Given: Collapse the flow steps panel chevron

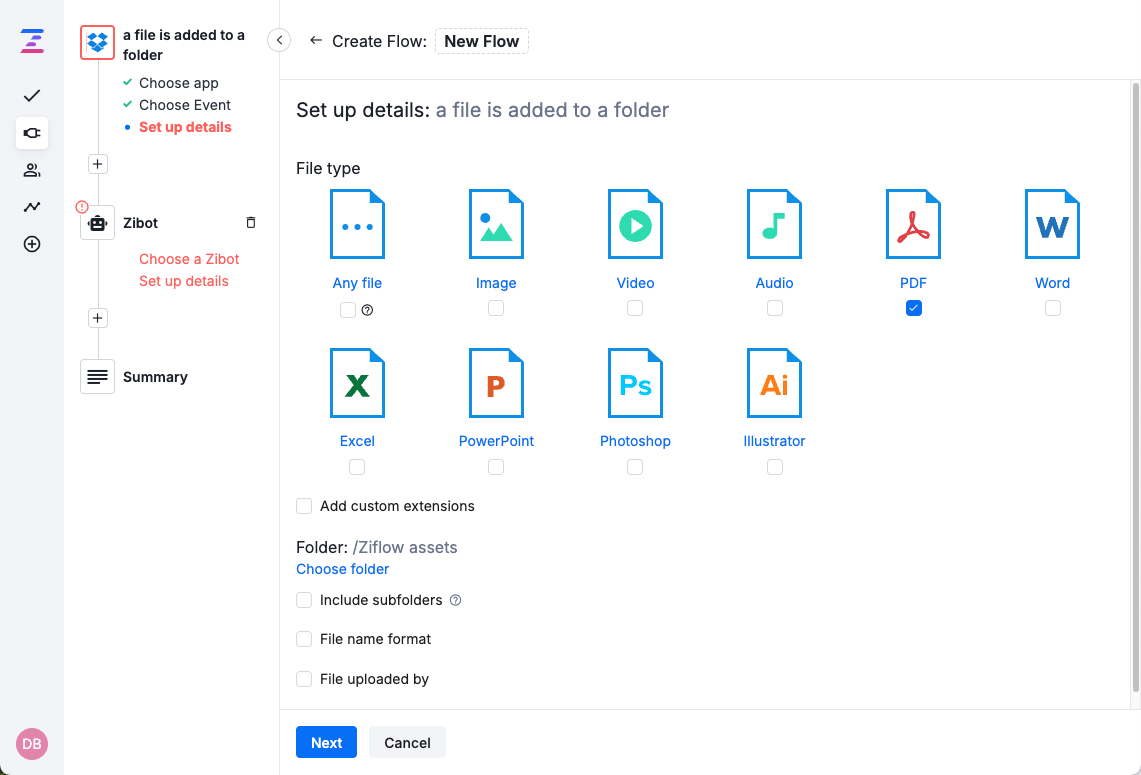Looking at the screenshot, I should 279,40.
